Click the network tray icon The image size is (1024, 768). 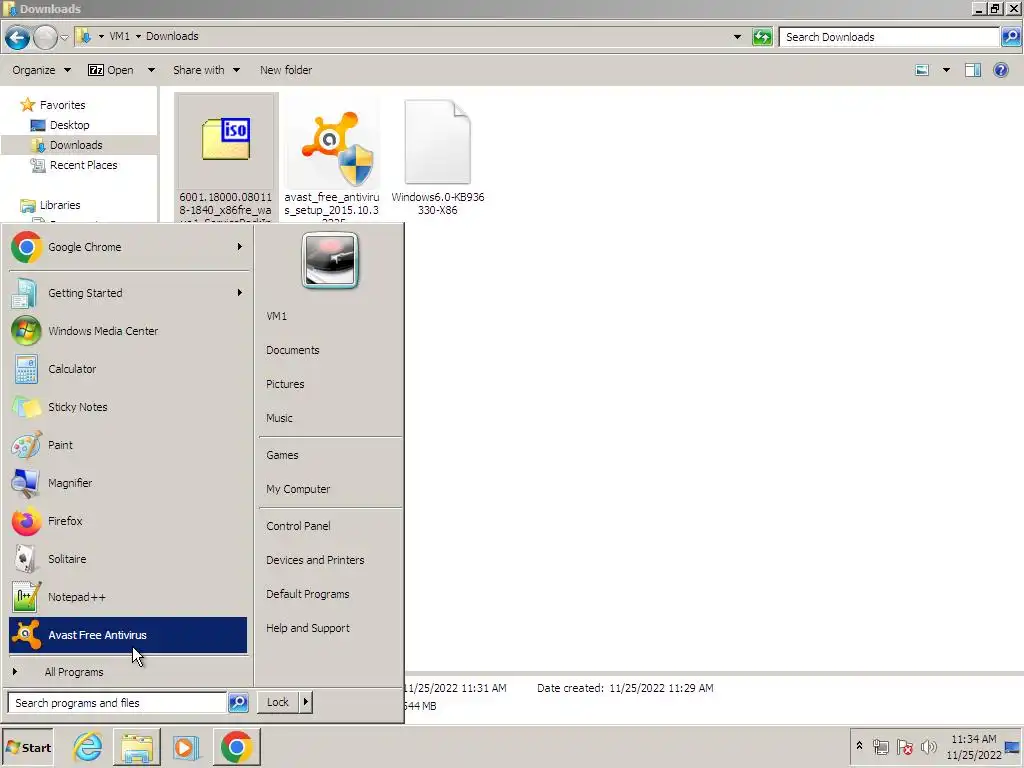click(x=880, y=746)
